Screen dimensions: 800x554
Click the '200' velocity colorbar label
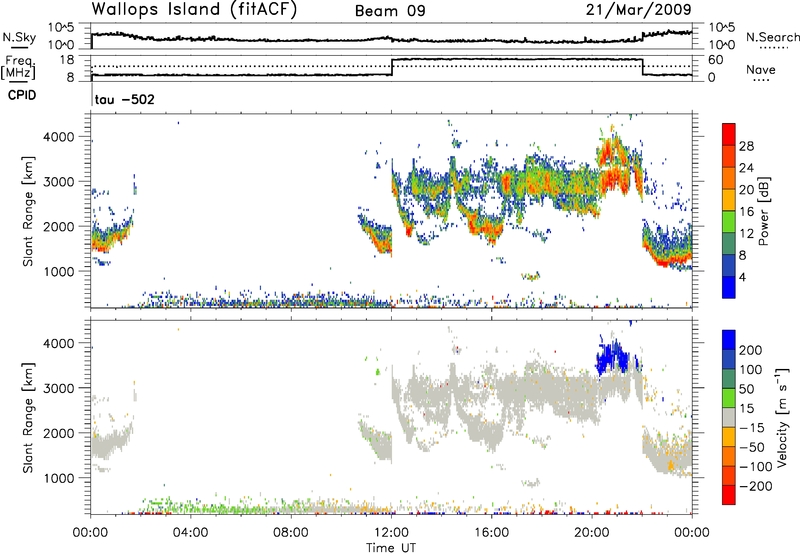click(x=751, y=350)
